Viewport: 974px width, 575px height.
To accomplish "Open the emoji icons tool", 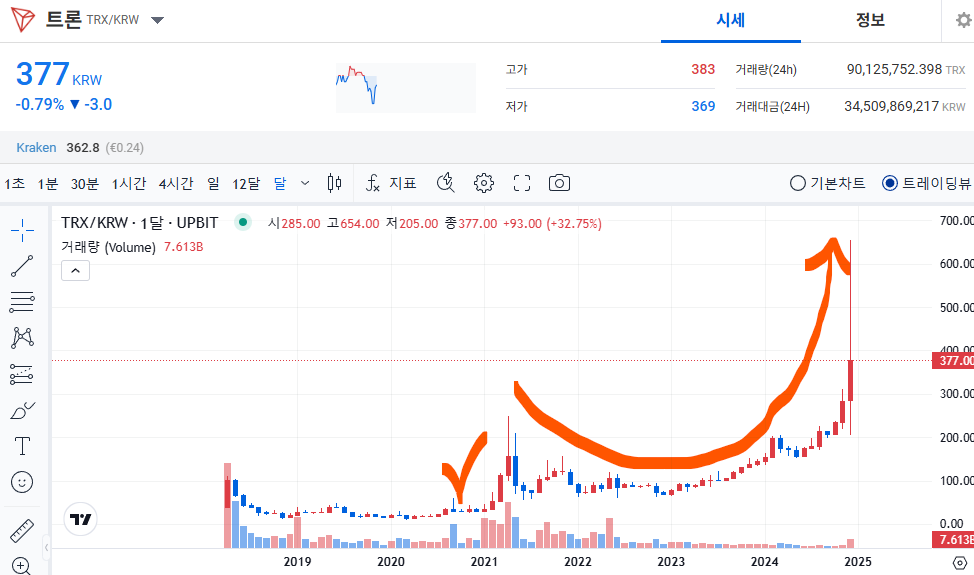I will [22, 482].
